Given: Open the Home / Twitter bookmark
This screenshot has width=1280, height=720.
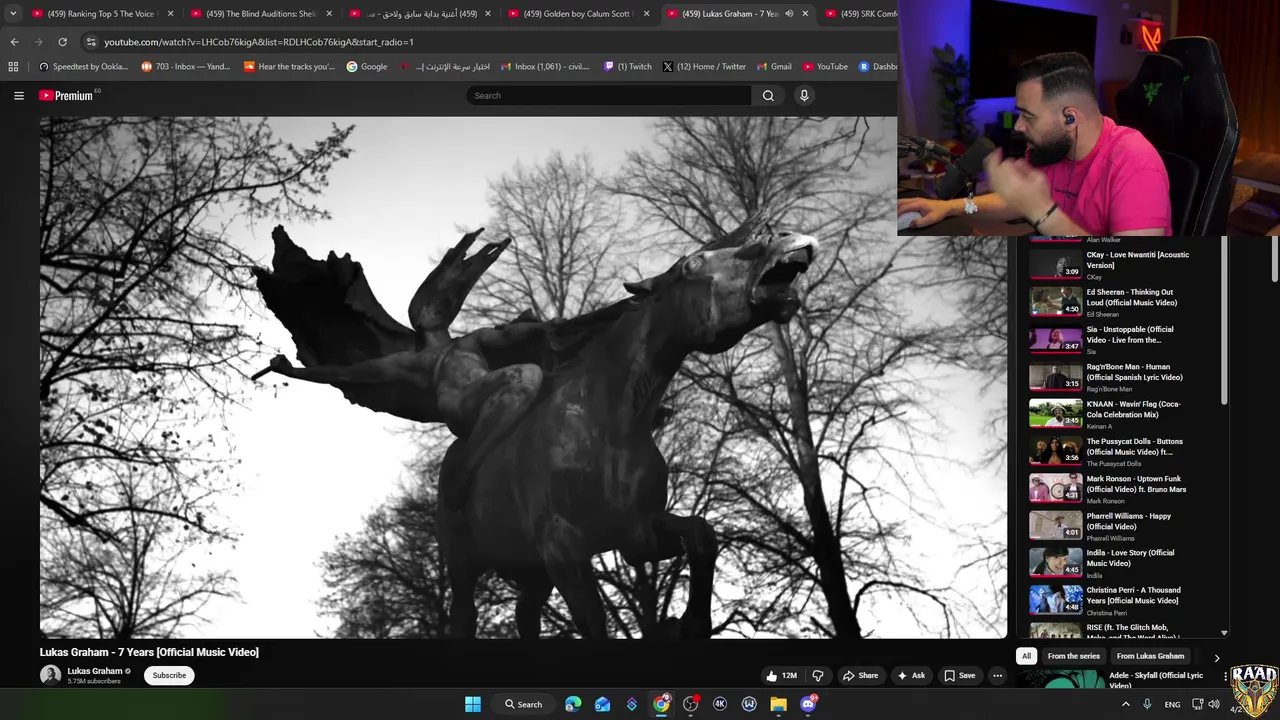Looking at the screenshot, I should (x=703, y=66).
